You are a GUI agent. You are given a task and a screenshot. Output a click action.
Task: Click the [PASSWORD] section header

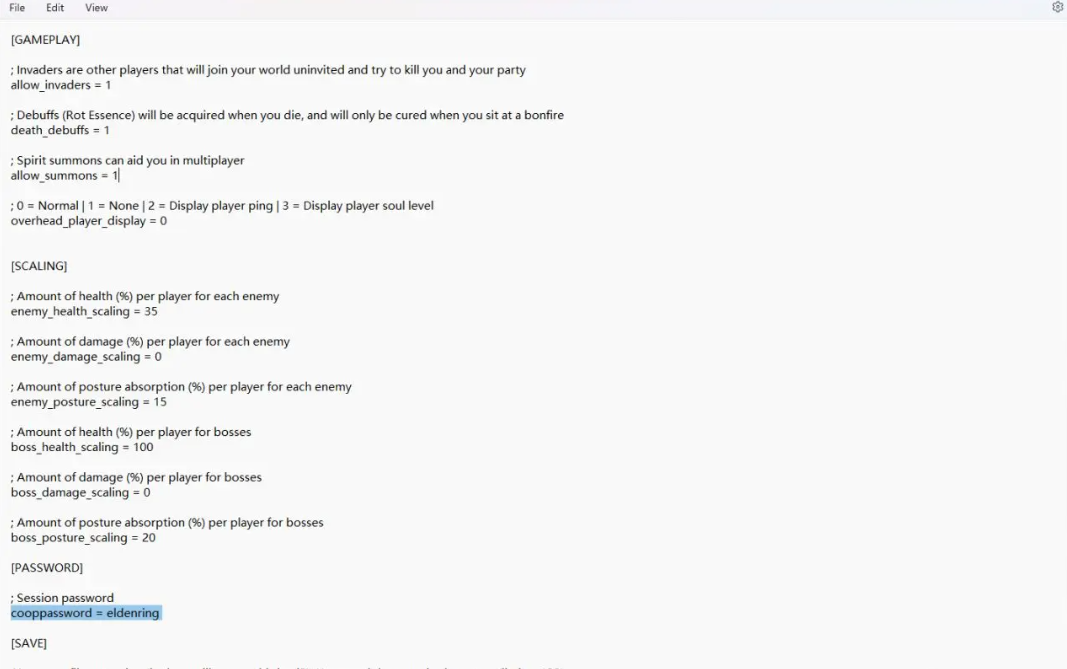[x=47, y=568]
